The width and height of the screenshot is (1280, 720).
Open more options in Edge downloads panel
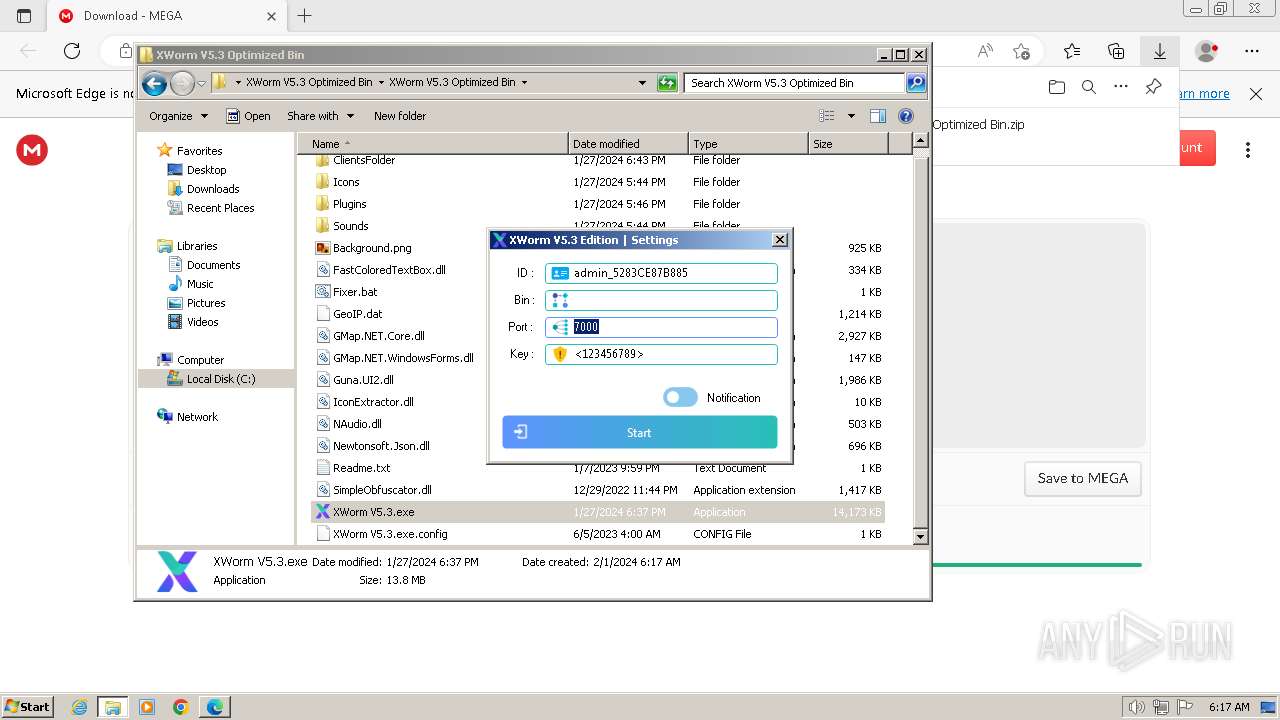click(x=1121, y=87)
